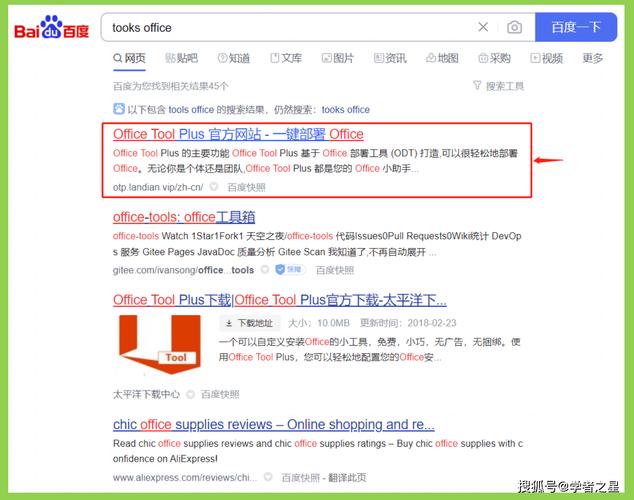Screen dimensions: 634x500
Task: Open image search via camera icon
Action: coord(514,27)
